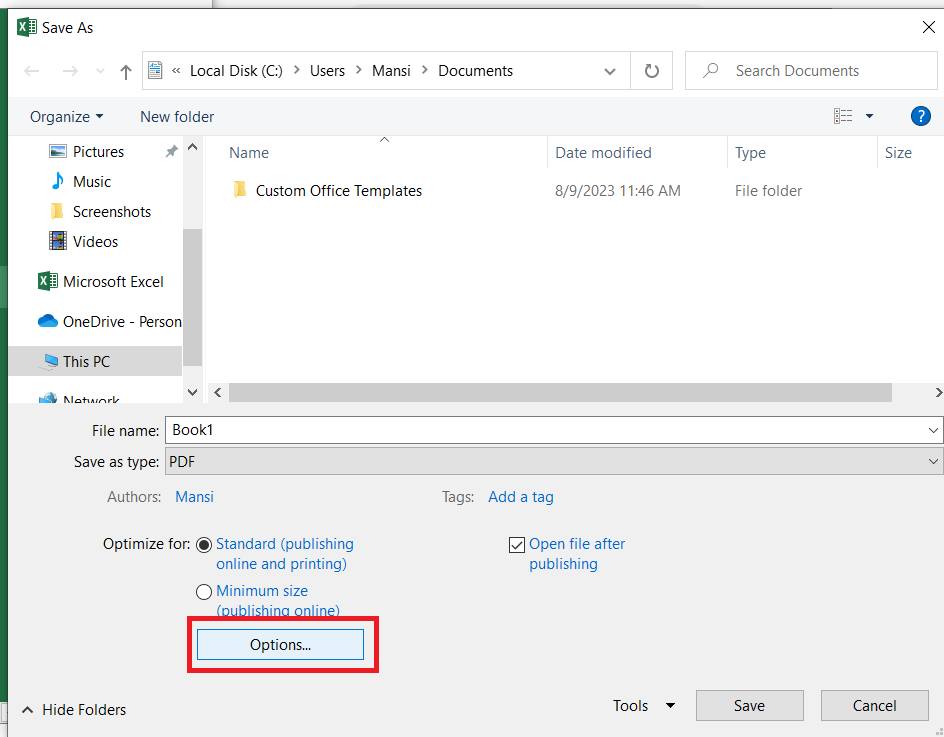The height and width of the screenshot is (737, 944).
Task: Click the Pictures pin icon
Action: point(172,152)
